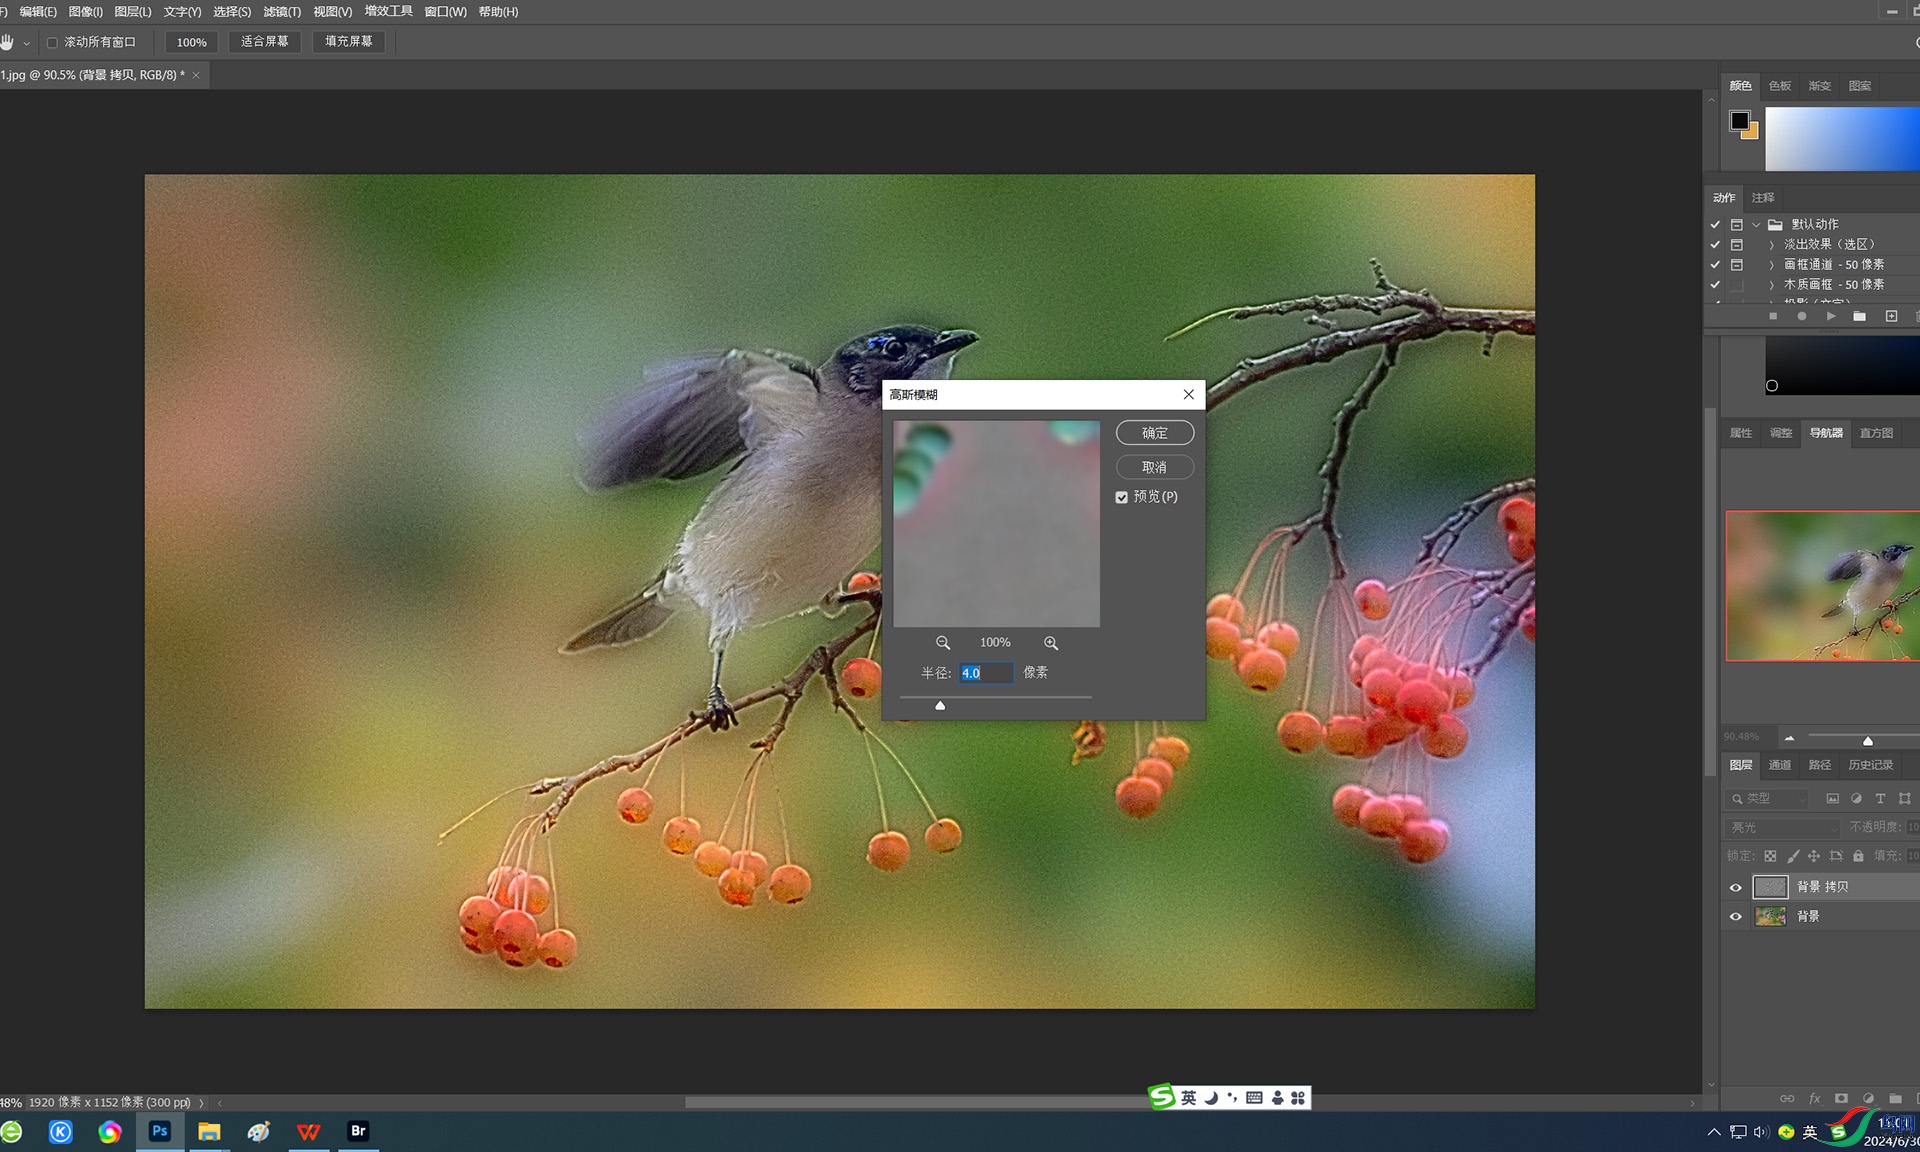Adjust the Gaussian Blur radius slider handle
1920x1152 pixels.
tap(940, 705)
